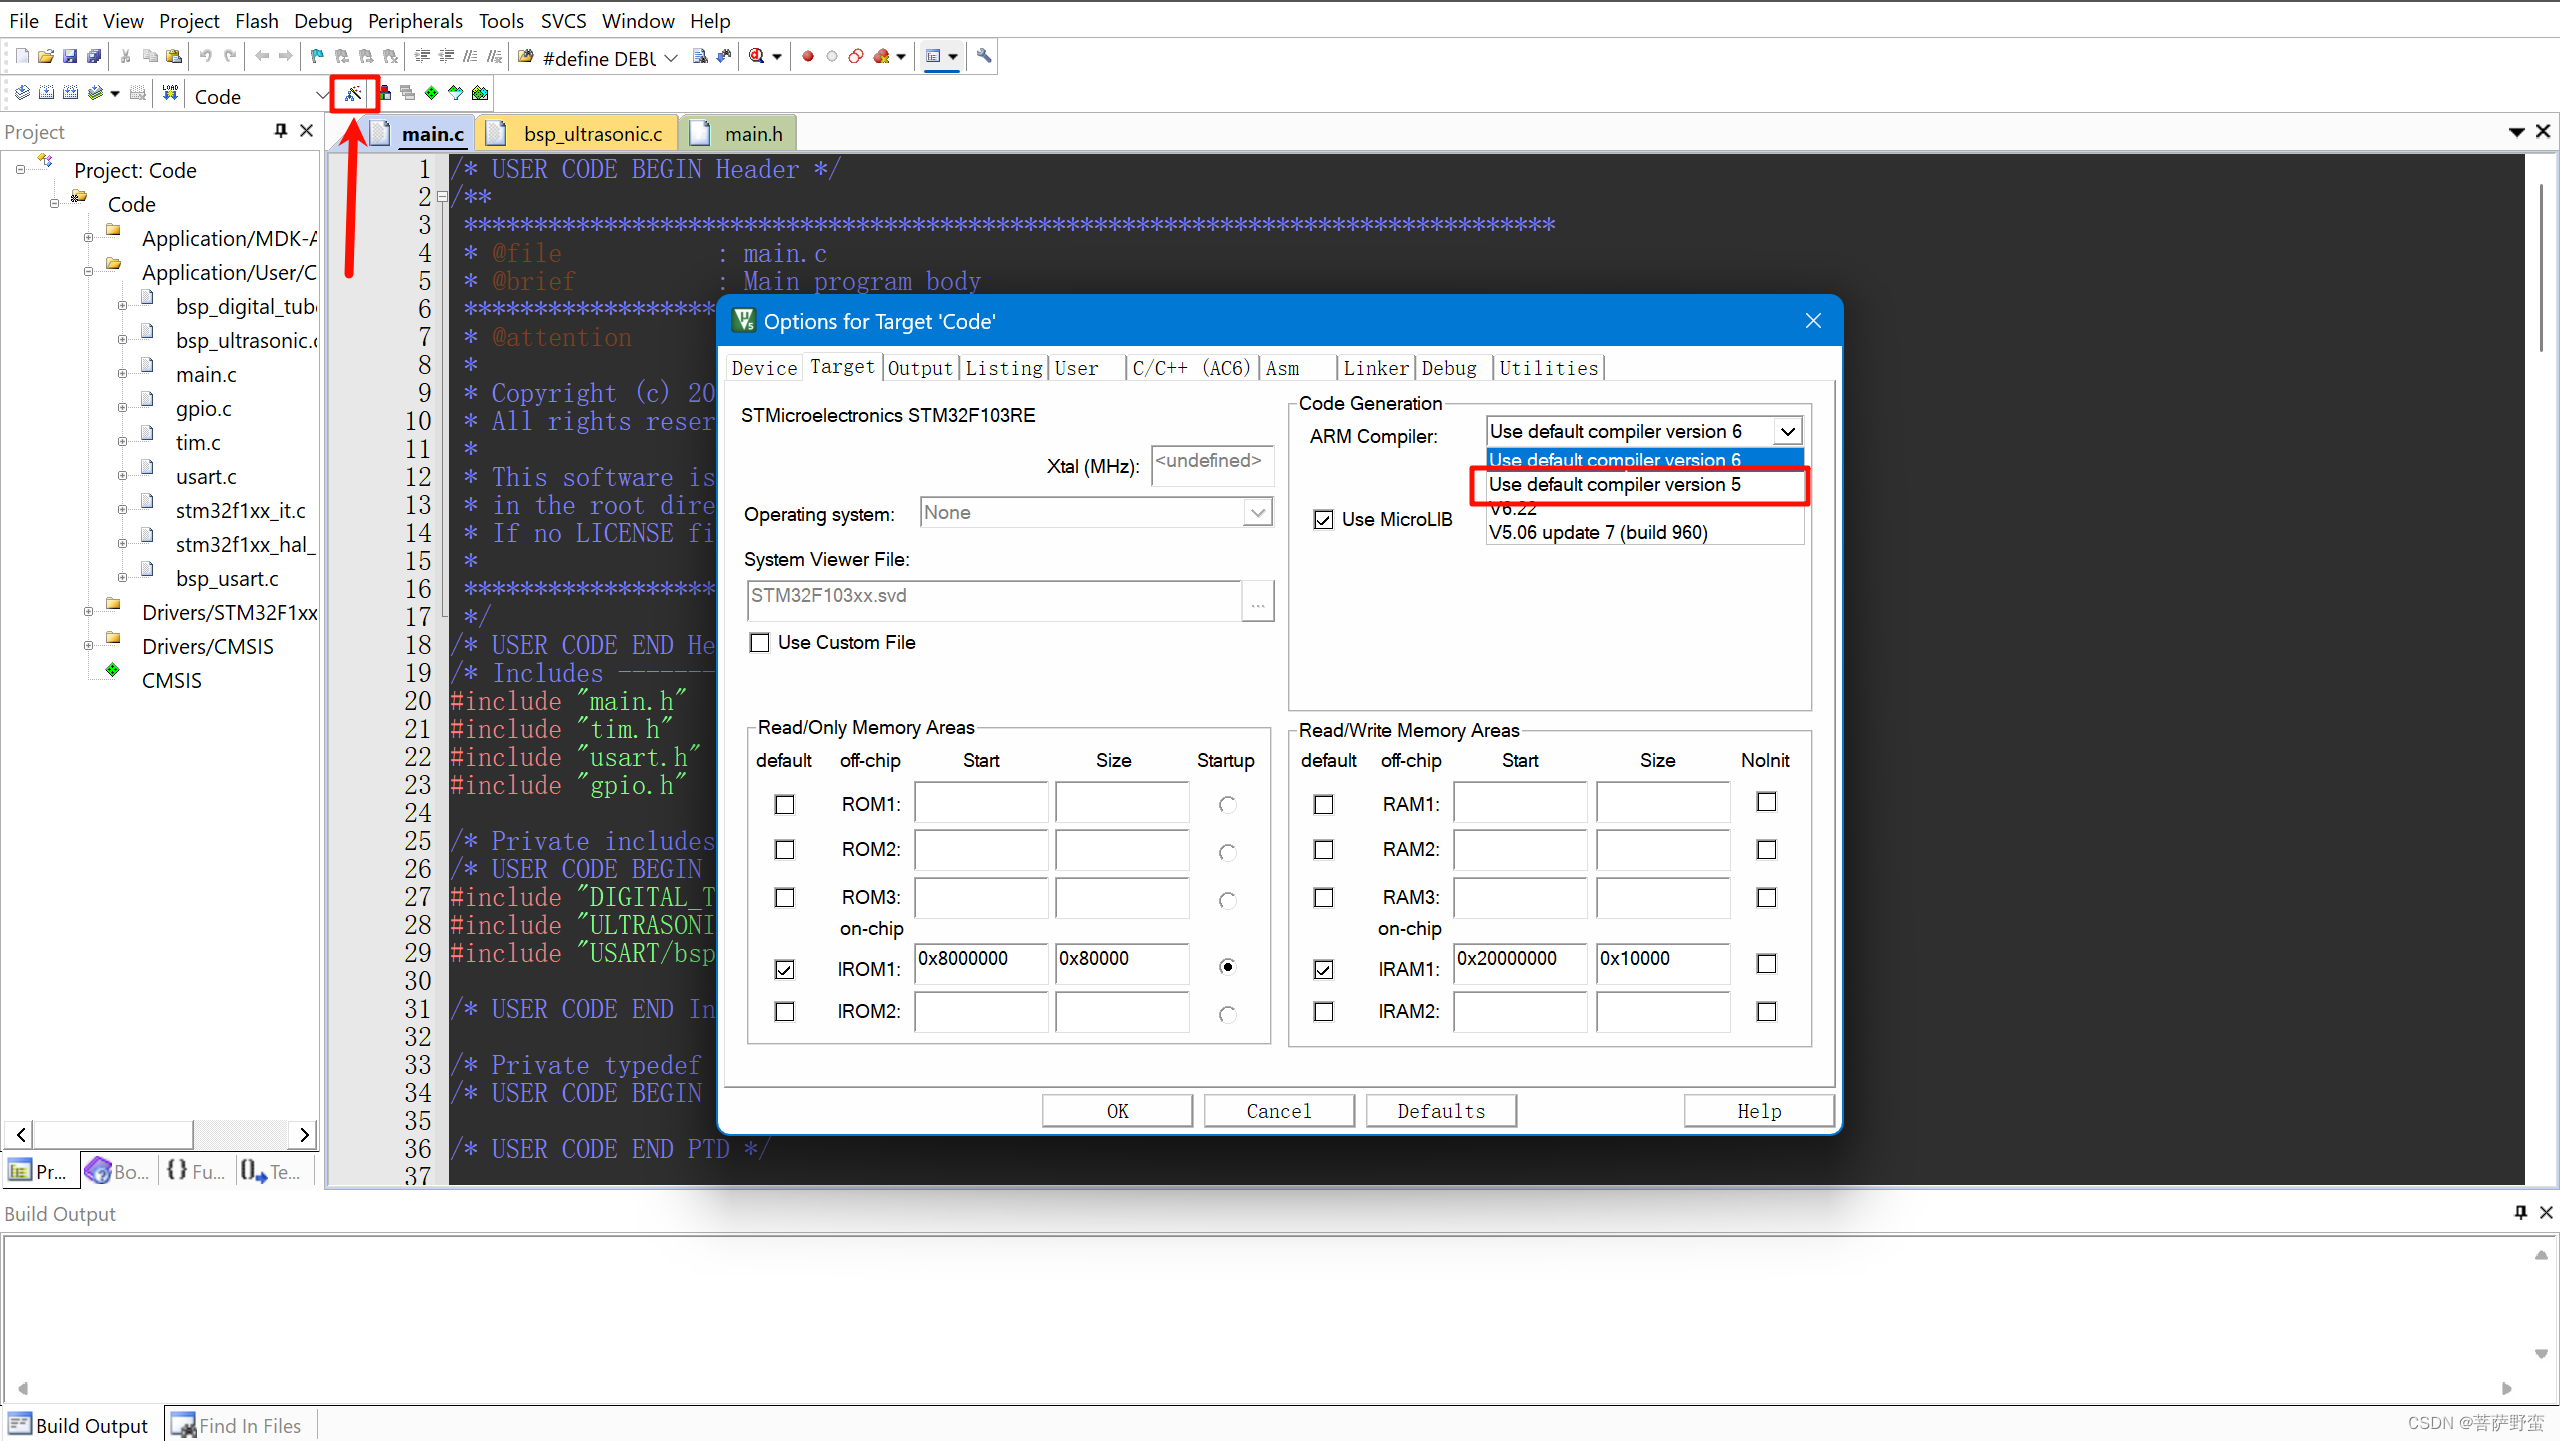
Task: Click the Open file folder icon
Action: (45, 57)
